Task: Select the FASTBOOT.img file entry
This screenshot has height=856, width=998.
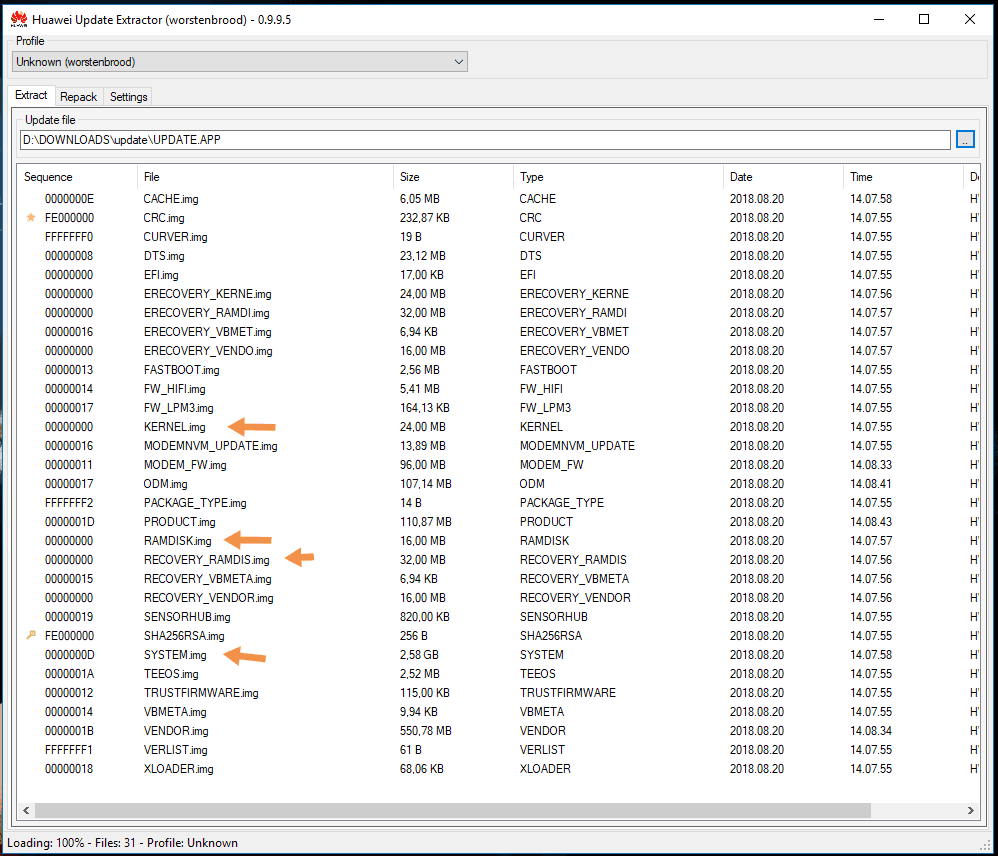Action: click(181, 370)
